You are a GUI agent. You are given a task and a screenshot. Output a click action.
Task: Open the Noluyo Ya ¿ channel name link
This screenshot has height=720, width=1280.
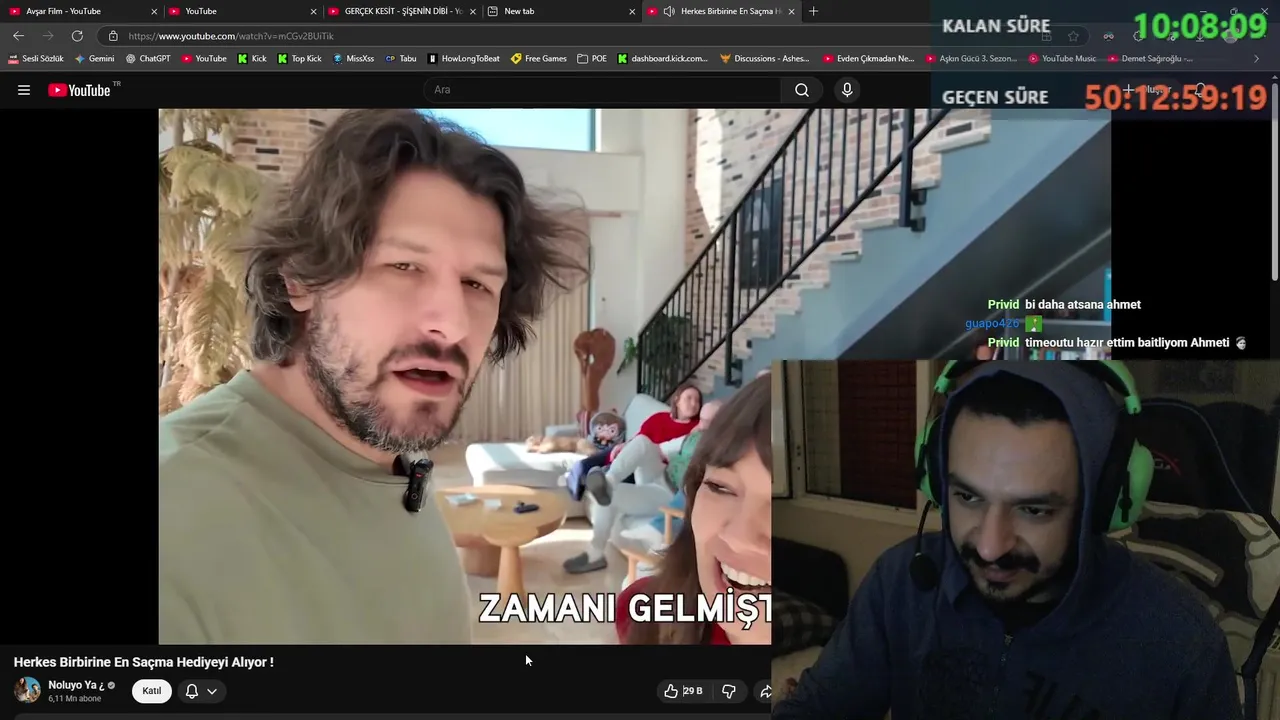[76, 685]
